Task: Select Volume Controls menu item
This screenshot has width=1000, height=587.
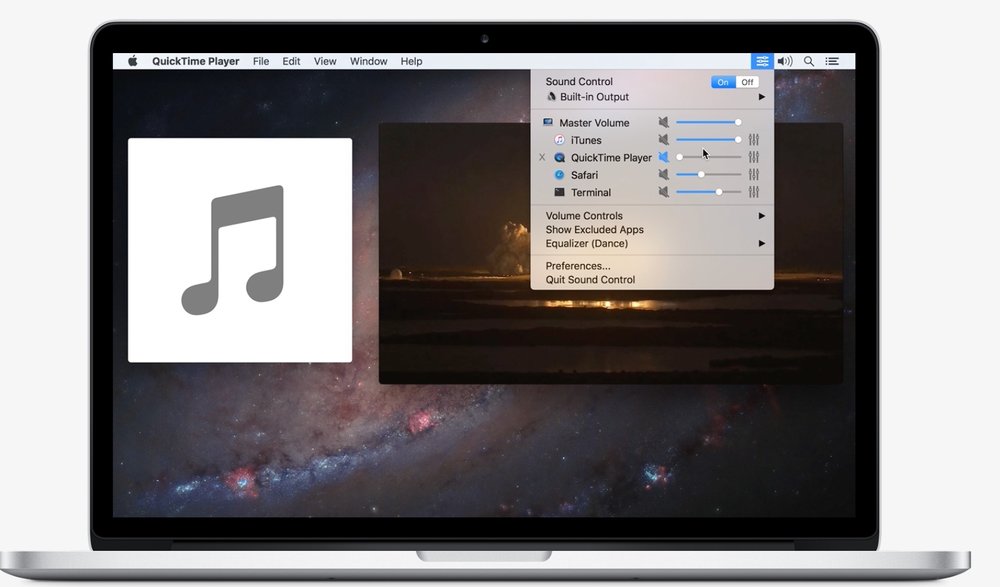Action: (652, 216)
